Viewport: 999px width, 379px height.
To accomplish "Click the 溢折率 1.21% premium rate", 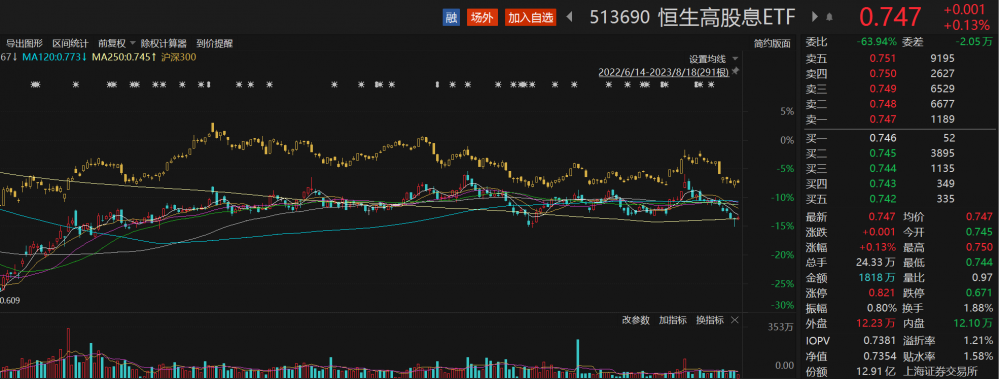I will (977, 340).
